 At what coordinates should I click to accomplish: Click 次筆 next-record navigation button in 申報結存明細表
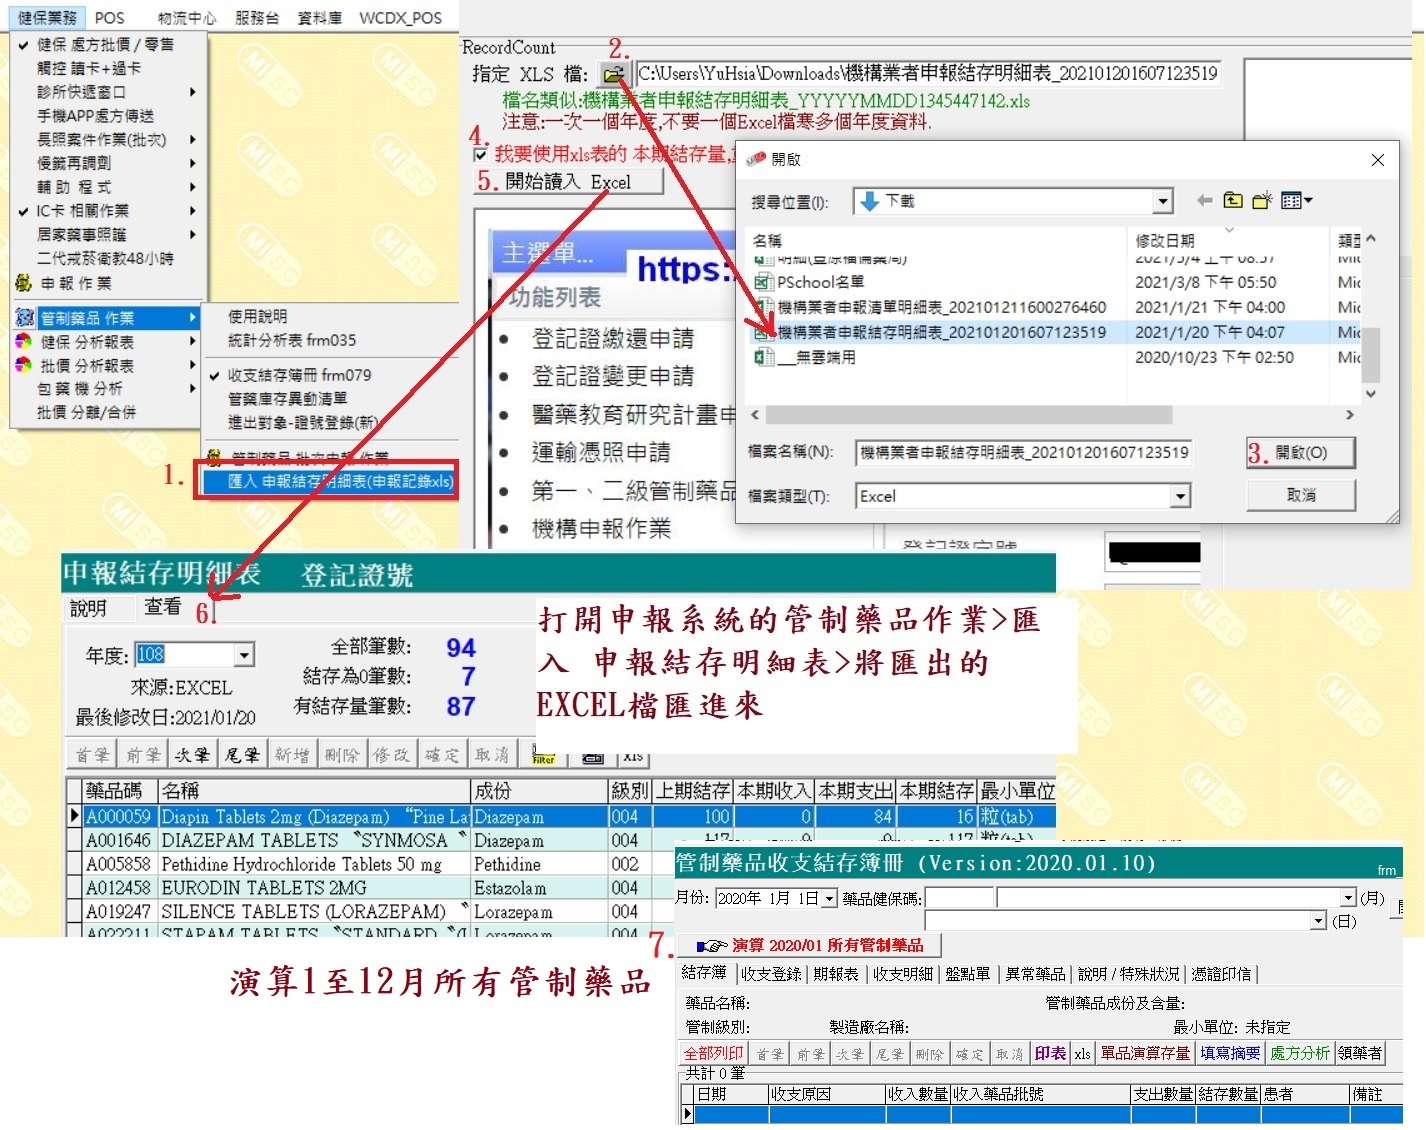click(x=193, y=755)
